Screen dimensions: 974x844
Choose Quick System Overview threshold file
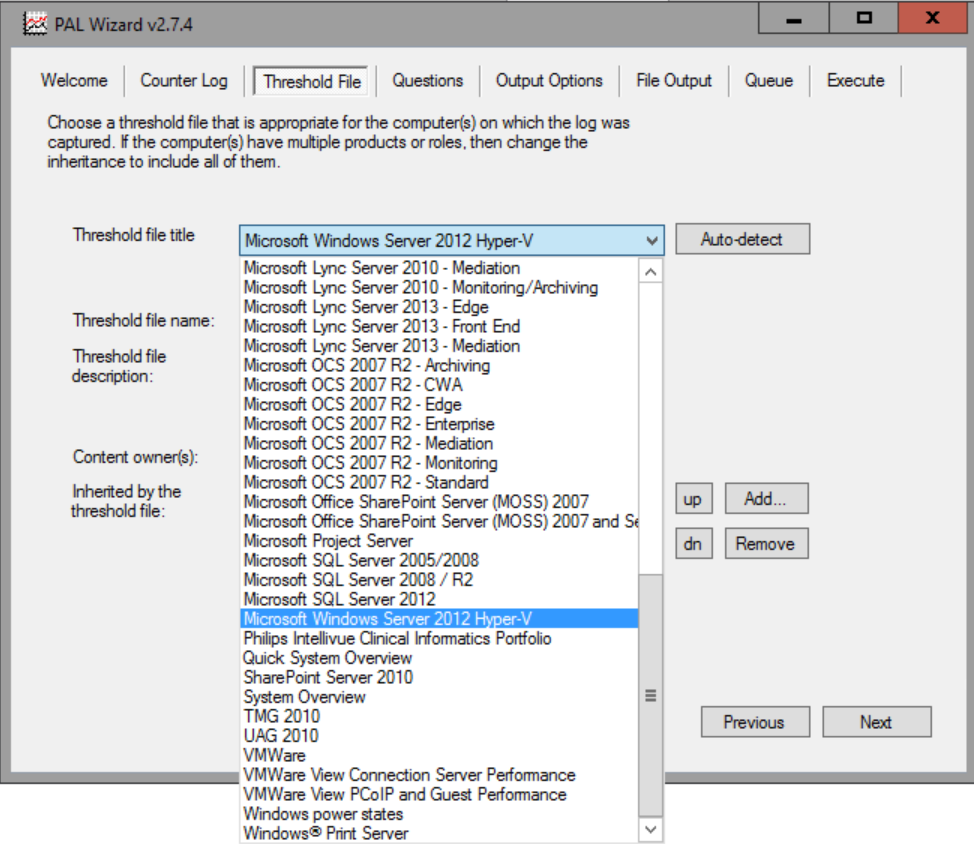point(327,658)
